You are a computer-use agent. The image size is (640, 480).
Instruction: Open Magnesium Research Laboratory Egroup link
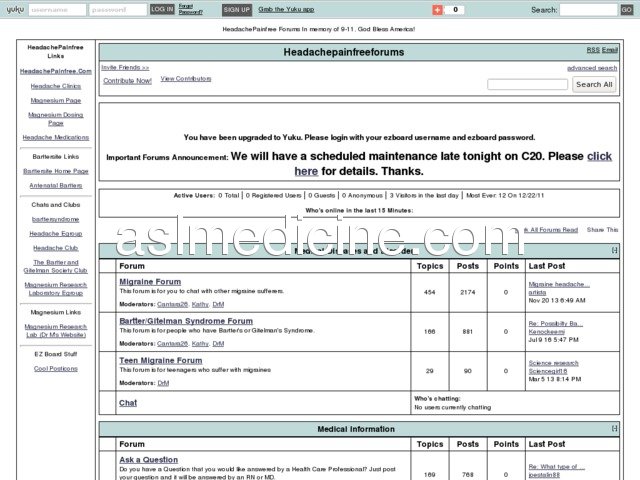56,289
